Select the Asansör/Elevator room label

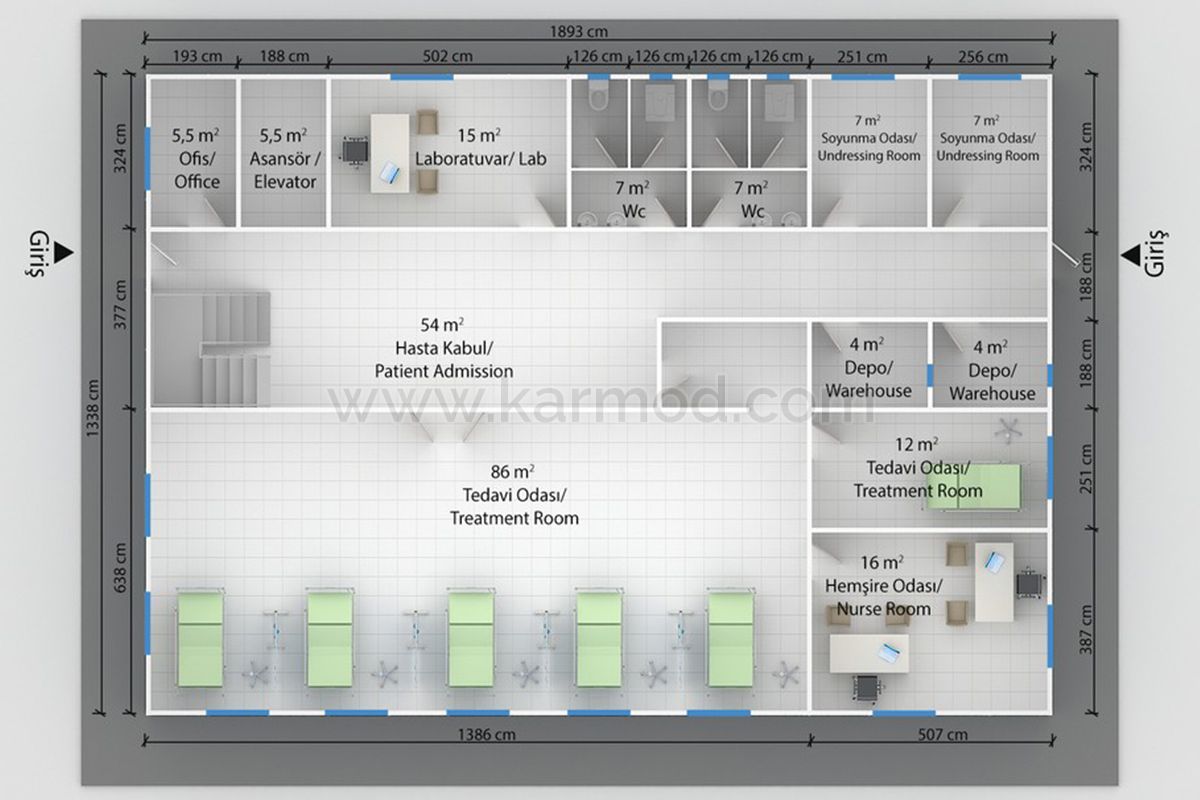pyautogui.click(x=284, y=158)
